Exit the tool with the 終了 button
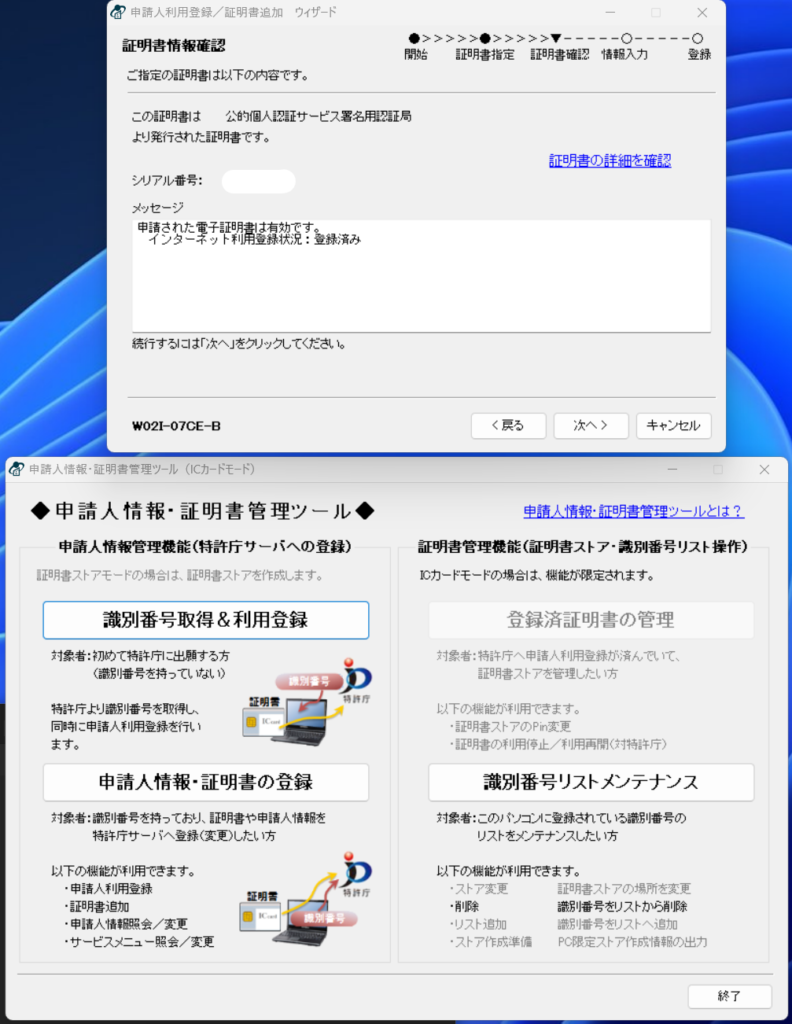This screenshot has width=792, height=1024. click(729, 996)
